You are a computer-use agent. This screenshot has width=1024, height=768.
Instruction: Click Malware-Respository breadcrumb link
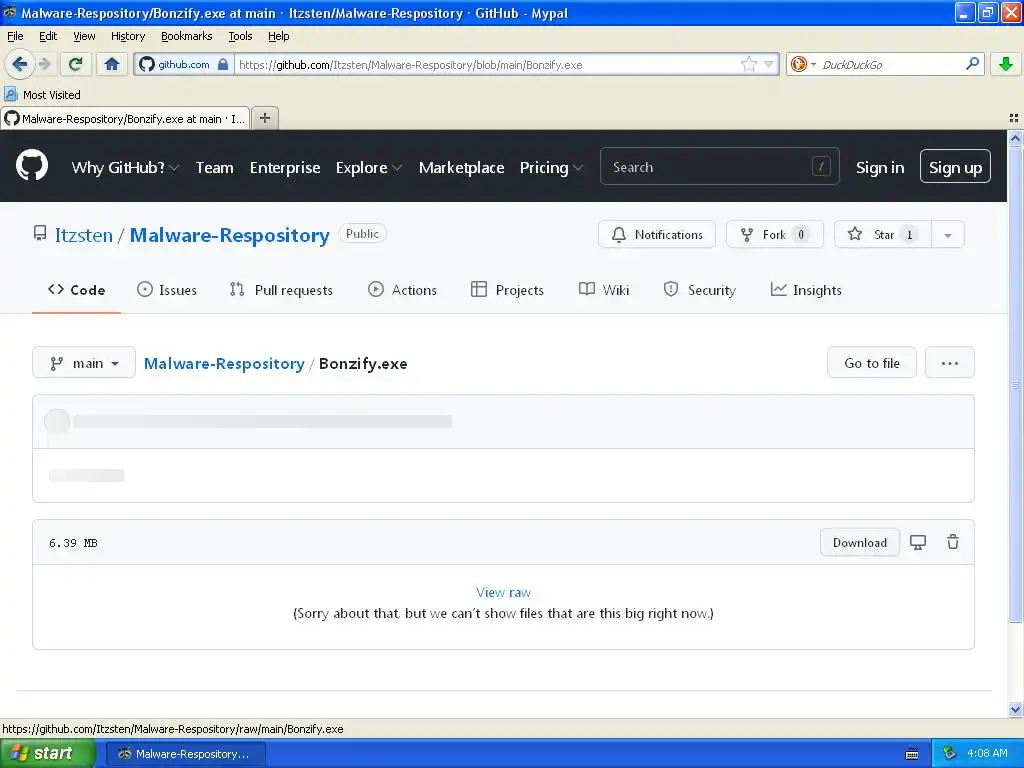pos(224,364)
